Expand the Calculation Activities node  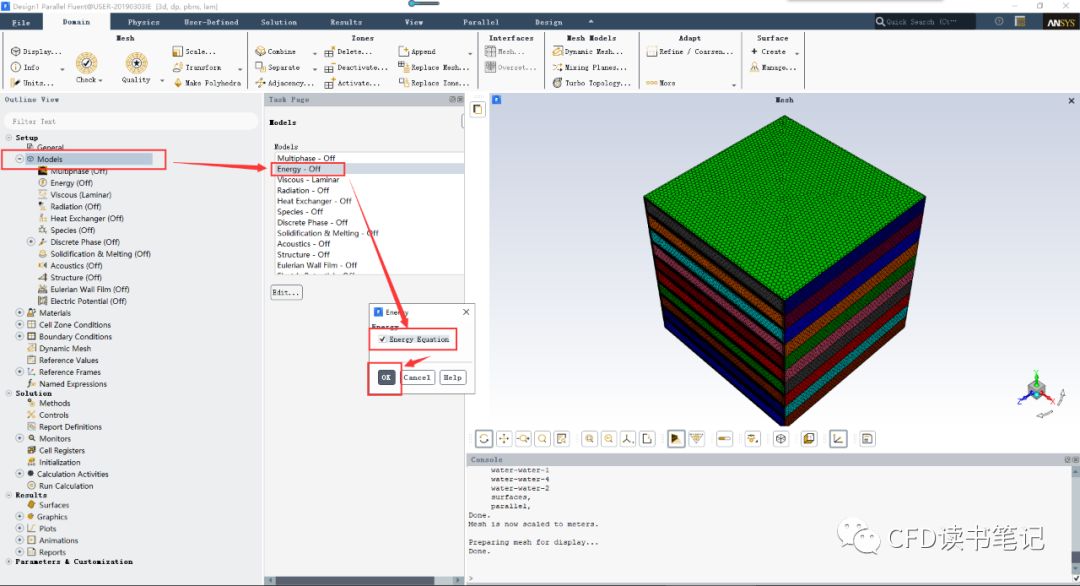[20, 474]
